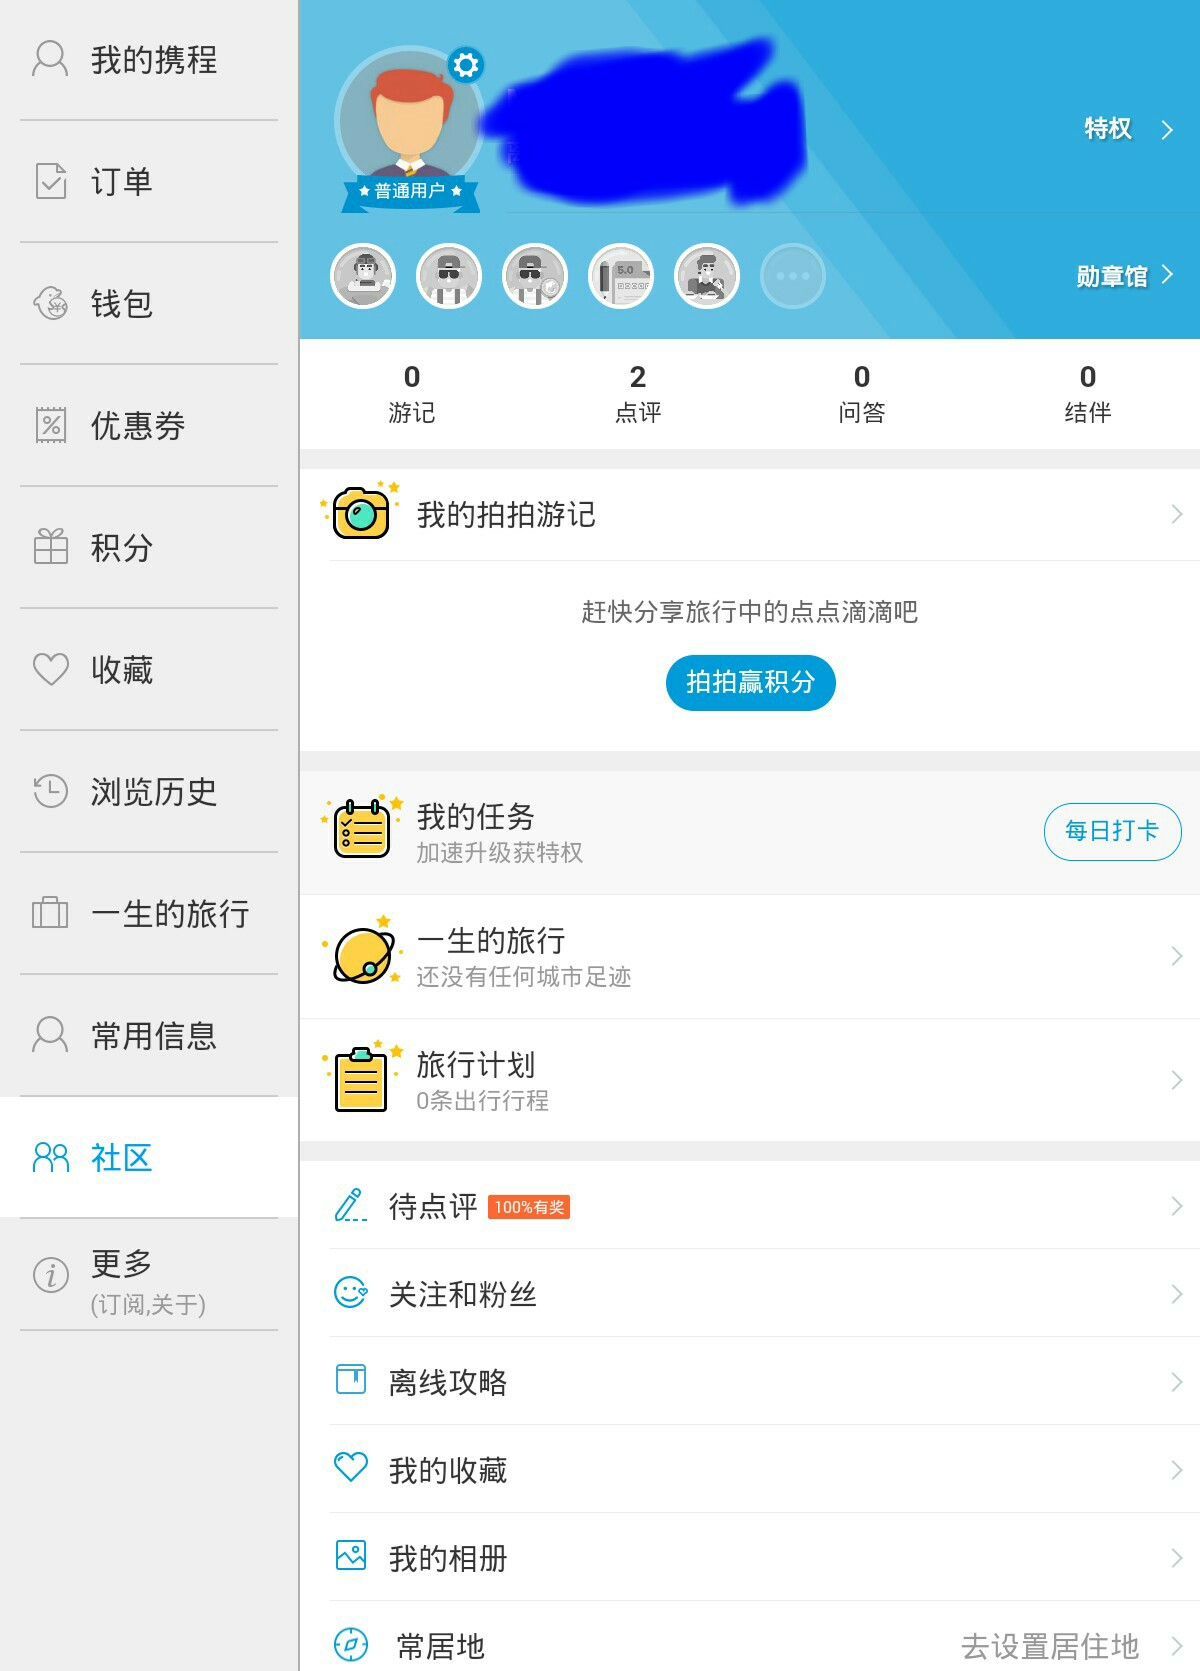Expand 关注和粉丝 chevron
This screenshot has height=1671, width=1200.
pos(1177,1294)
